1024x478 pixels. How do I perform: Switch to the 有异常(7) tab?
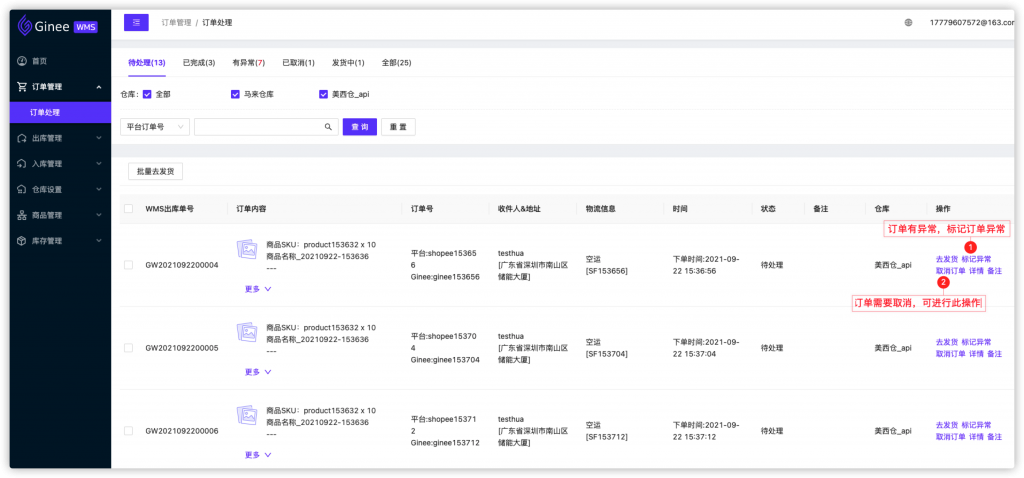pyautogui.click(x=249, y=63)
